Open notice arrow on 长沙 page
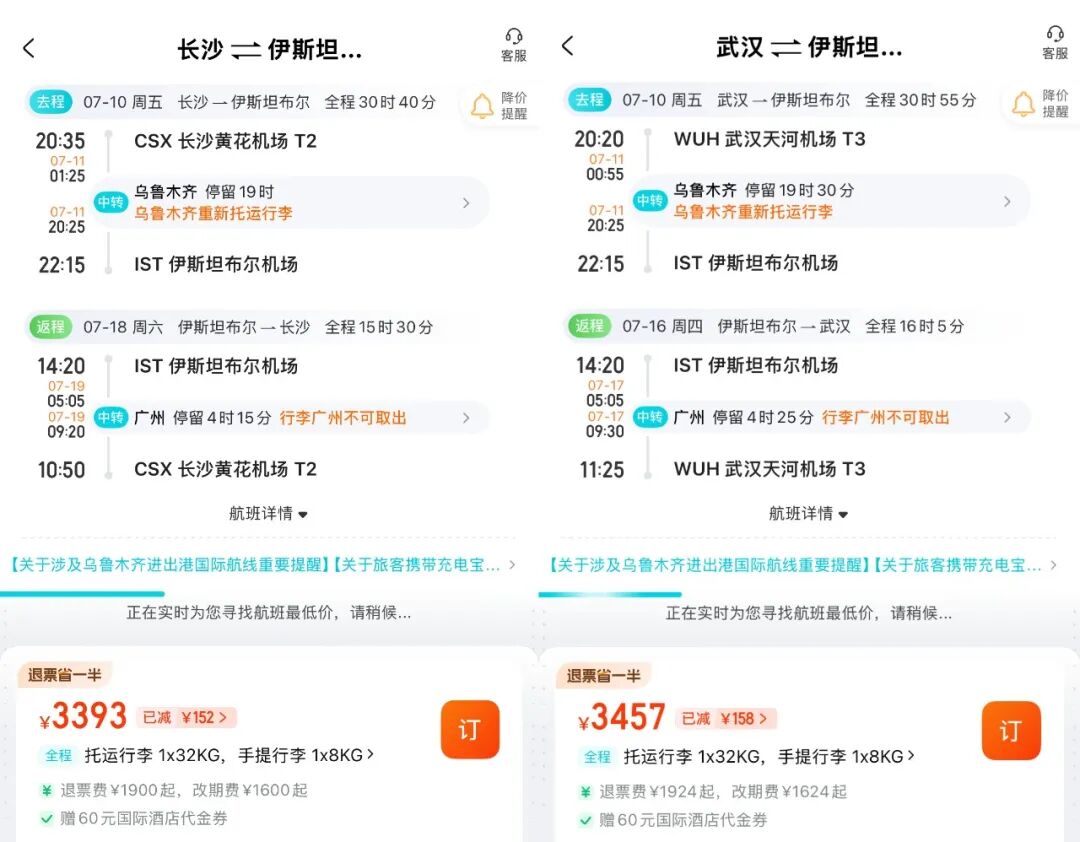Viewport: 1080px width, 842px height. pyautogui.click(x=512, y=565)
